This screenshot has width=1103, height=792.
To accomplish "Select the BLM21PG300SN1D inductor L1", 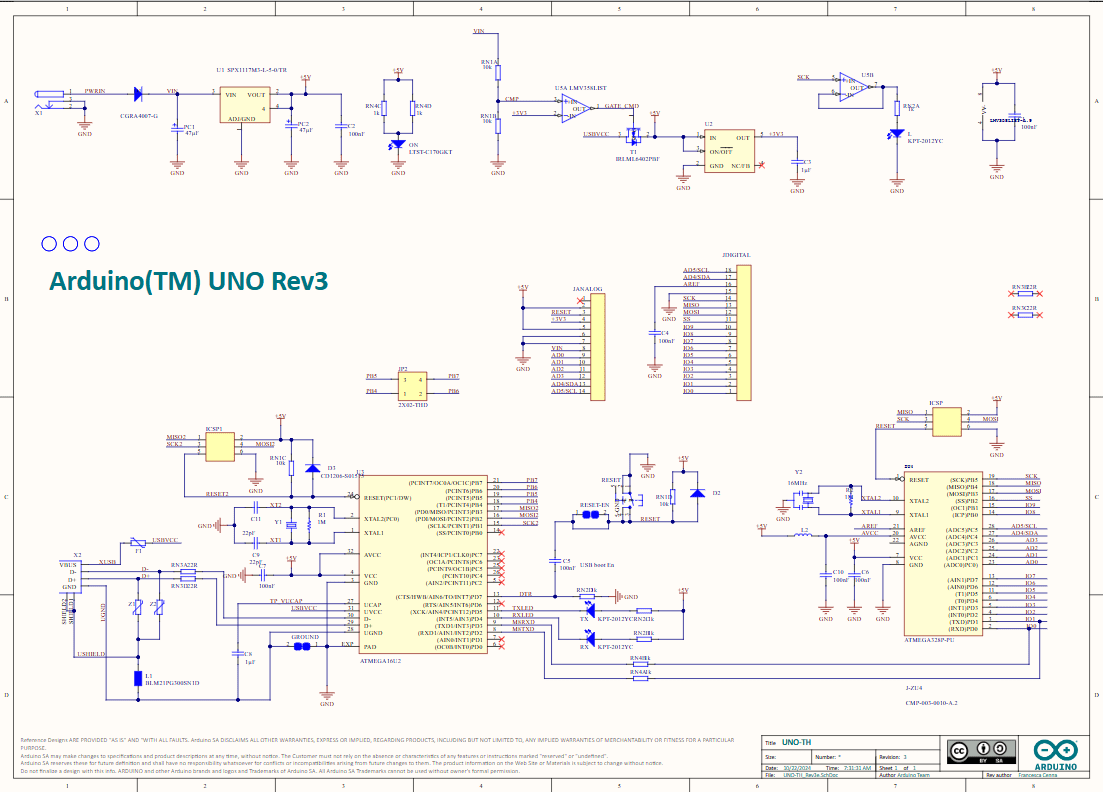I will (x=138, y=678).
